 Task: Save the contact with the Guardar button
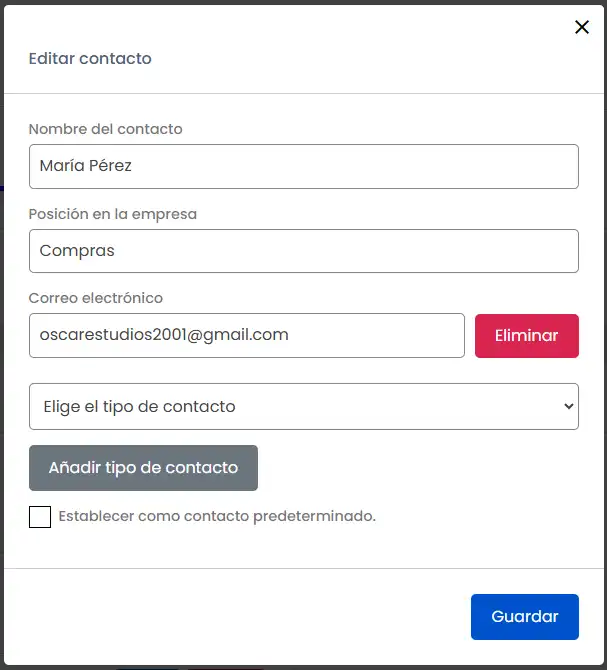pyautogui.click(x=524, y=616)
